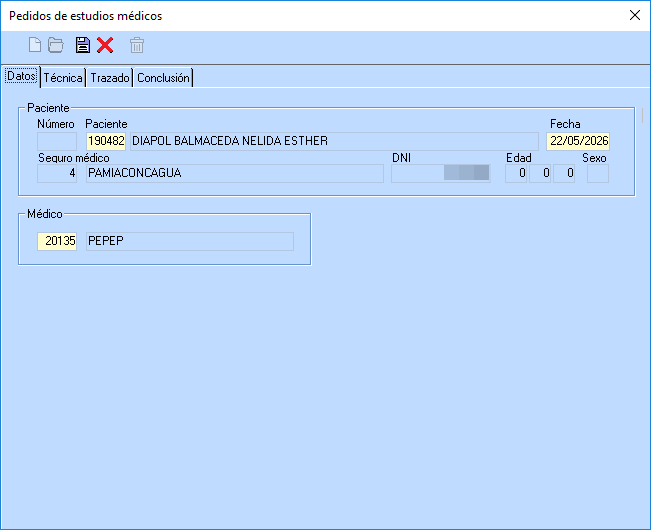Image resolution: width=651 pixels, height=530 pixels.
Task: Save the record with floppy disk icon
Action: (83, 45)
